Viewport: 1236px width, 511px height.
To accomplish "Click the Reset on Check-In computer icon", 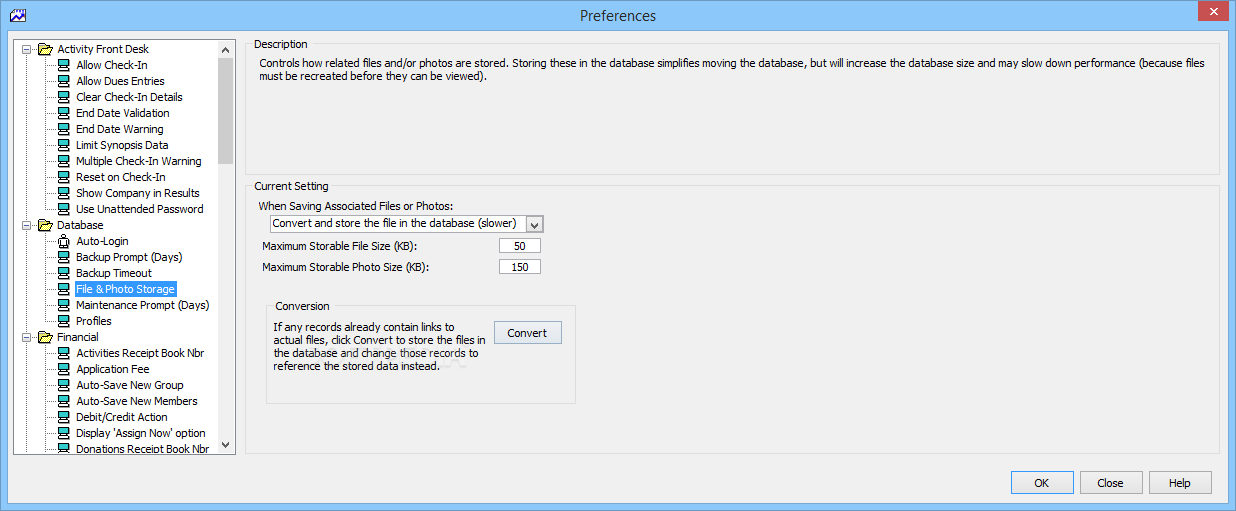I will (63, 177).
